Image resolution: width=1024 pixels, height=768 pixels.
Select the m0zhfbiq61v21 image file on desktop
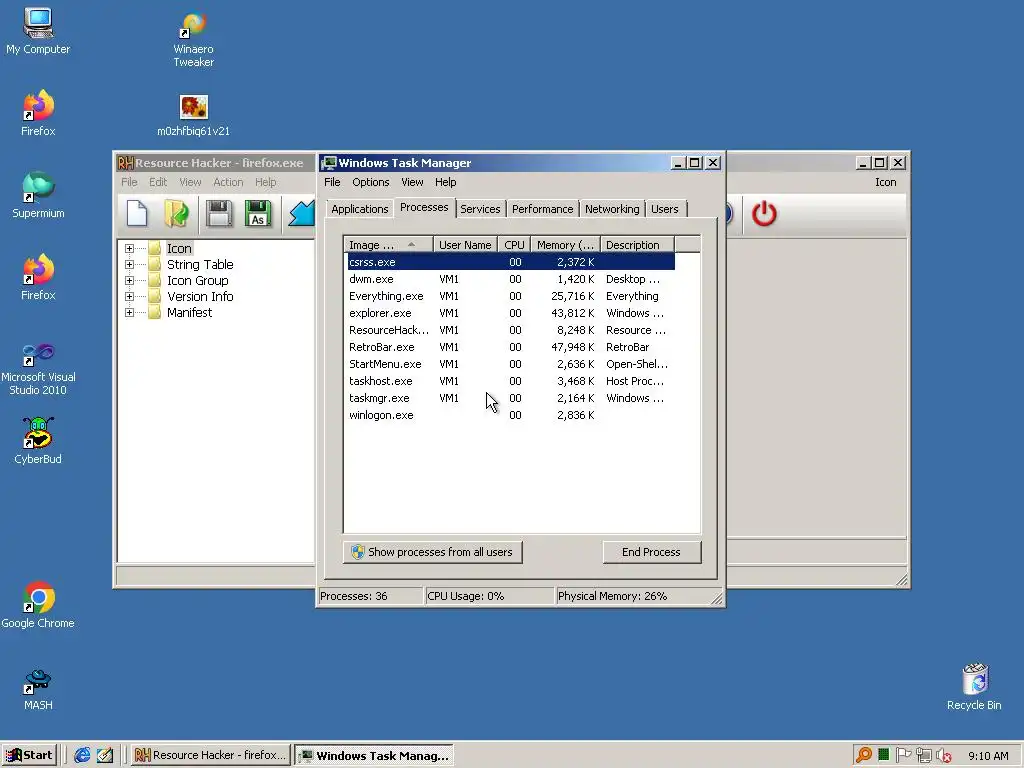coord(193,116)
